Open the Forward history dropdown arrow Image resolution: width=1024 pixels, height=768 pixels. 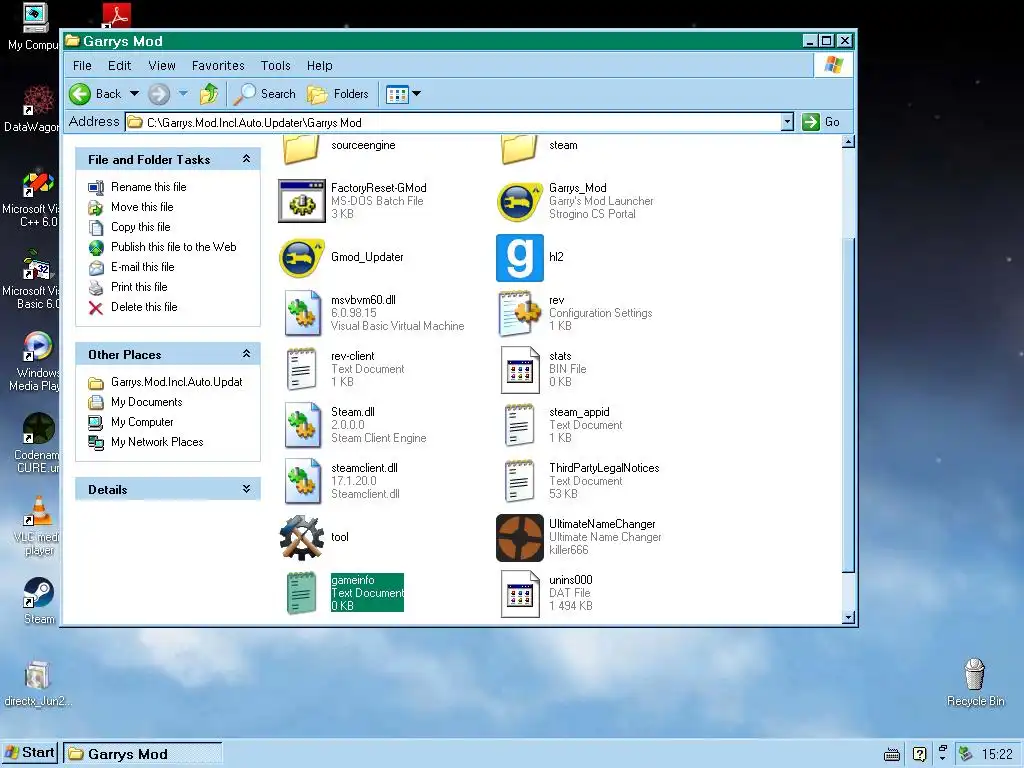(184, 93)
